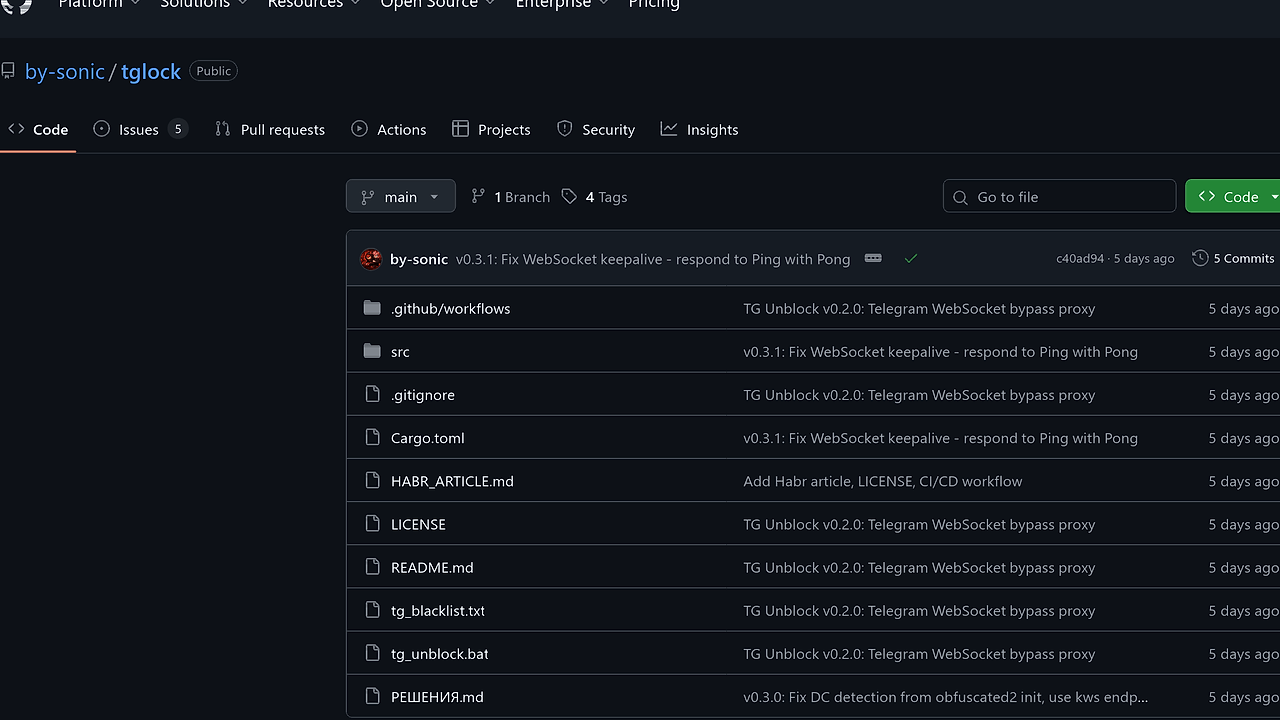The image size is (1280, 720).
Task: Open the Cargo.toml file
Action: pyautogui.click(x=428, y=437)
